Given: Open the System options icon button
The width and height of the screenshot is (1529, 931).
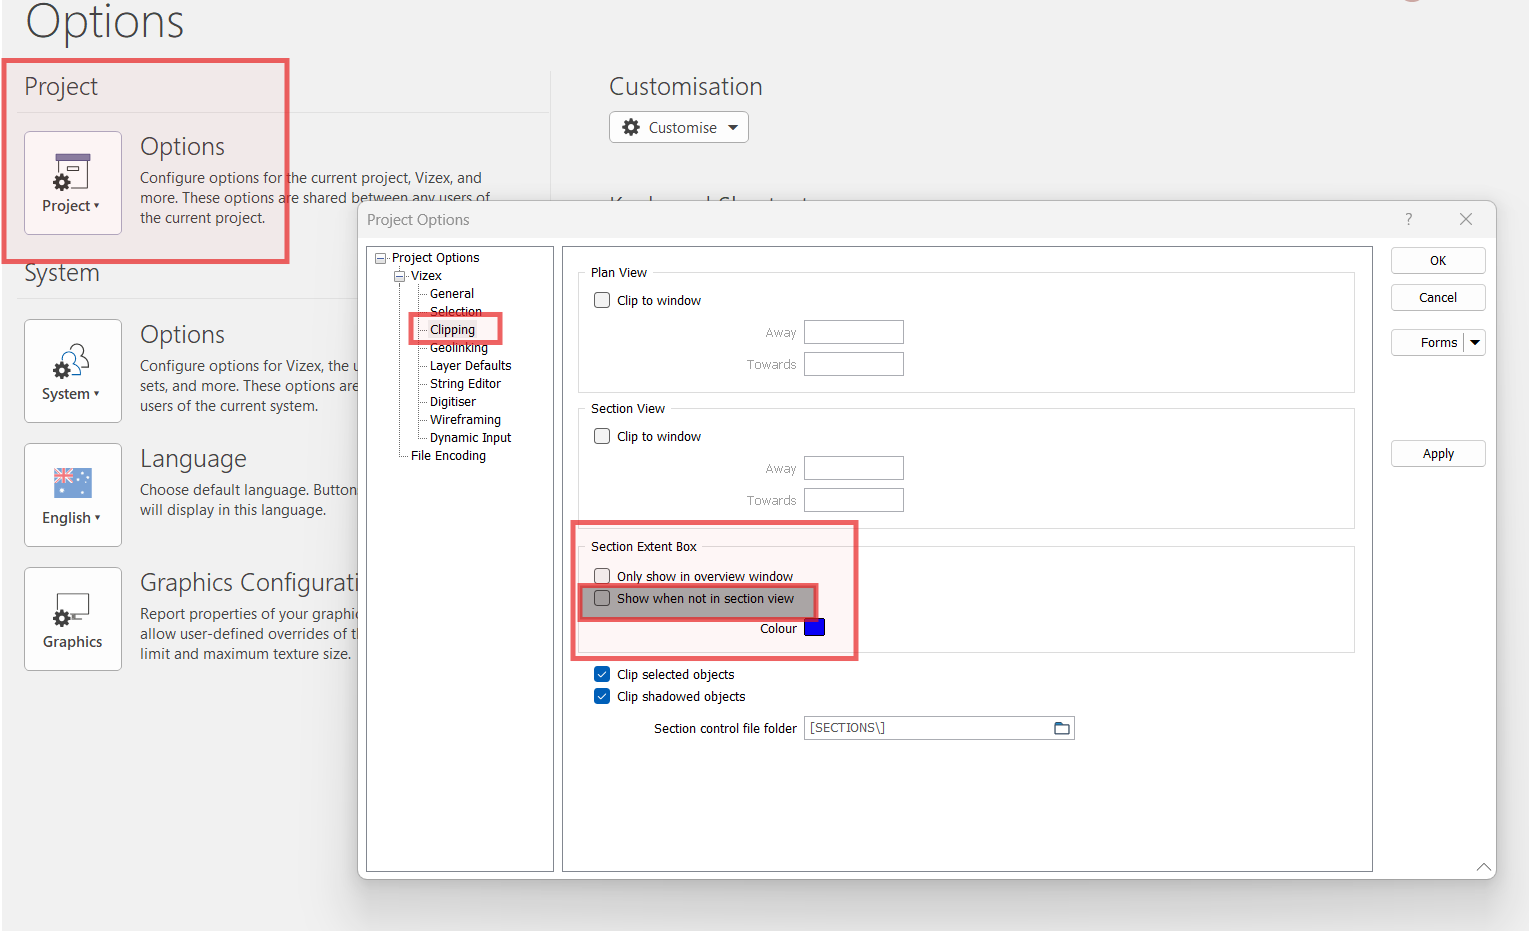Looking at the screenshot, I should (x=72, y=371).
